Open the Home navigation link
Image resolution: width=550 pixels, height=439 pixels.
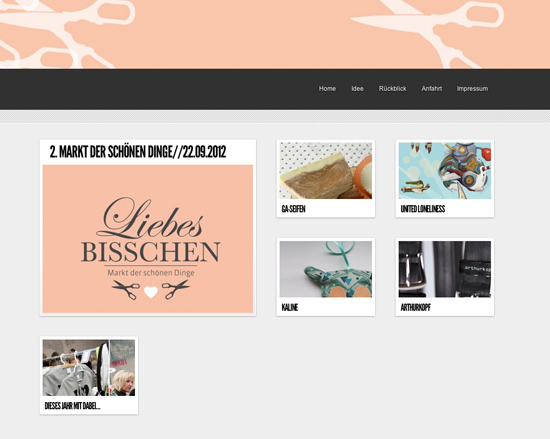coord(327,89)
